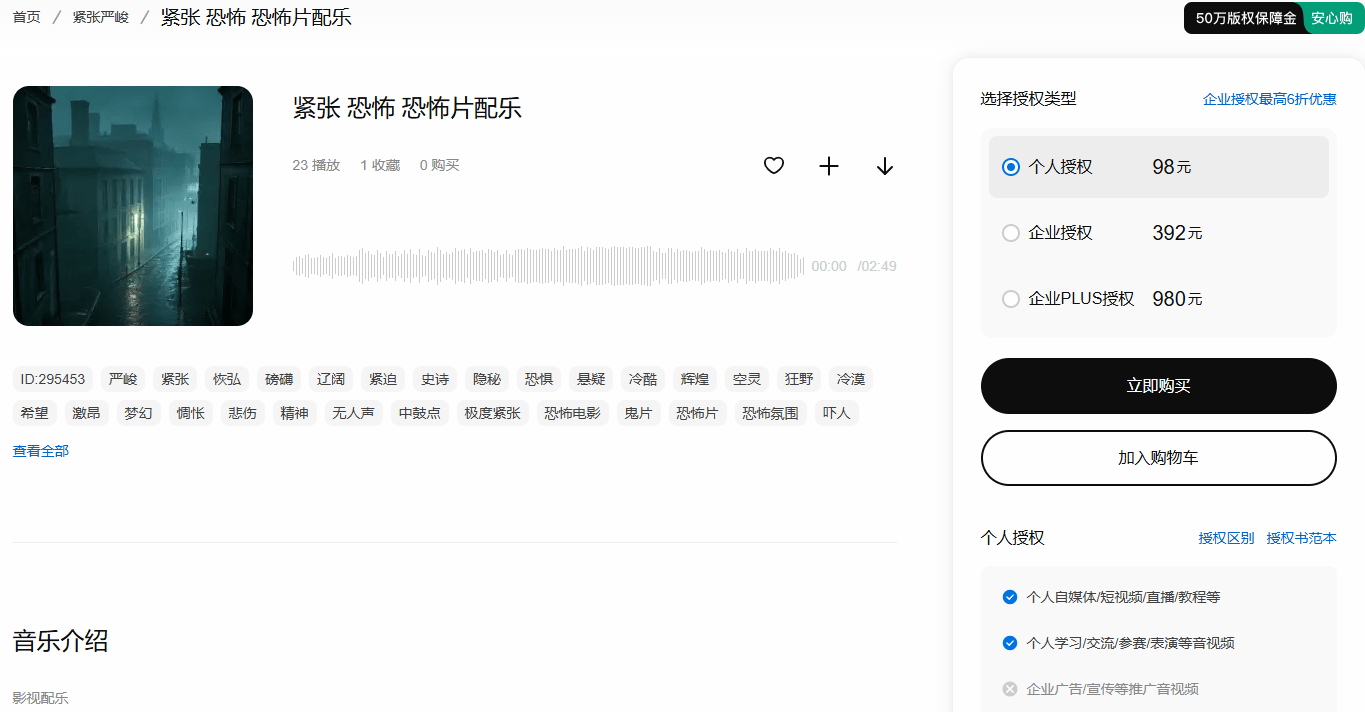This screenshot has height=712, width=1365.
Task: Open the 精神 tag
Action: tap(295, 413)
